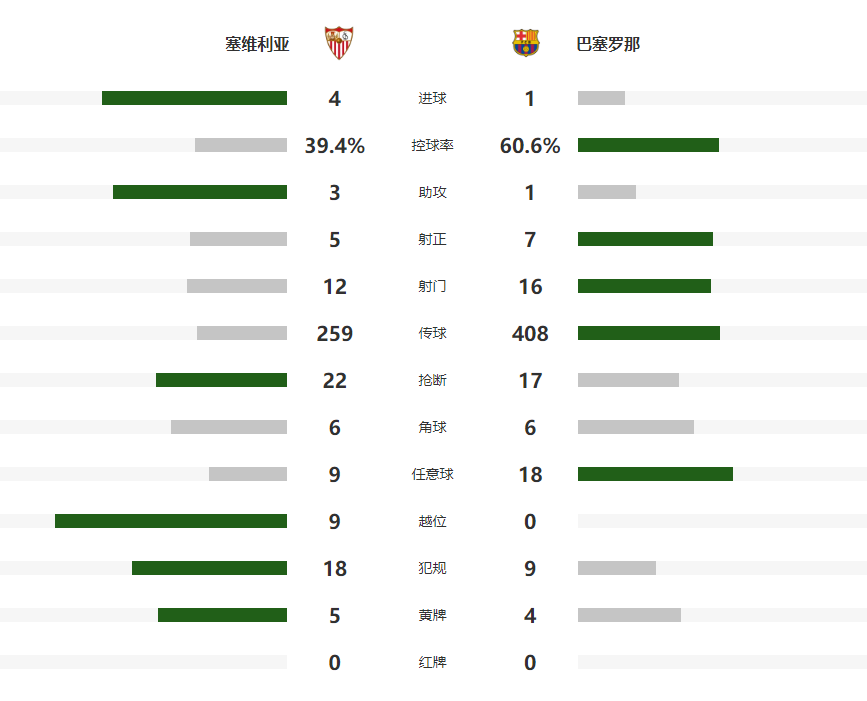This screenshot has height=701, width=867.
Task: Click Sevilla's possession value 39.4%
Action: coord(334,146)
